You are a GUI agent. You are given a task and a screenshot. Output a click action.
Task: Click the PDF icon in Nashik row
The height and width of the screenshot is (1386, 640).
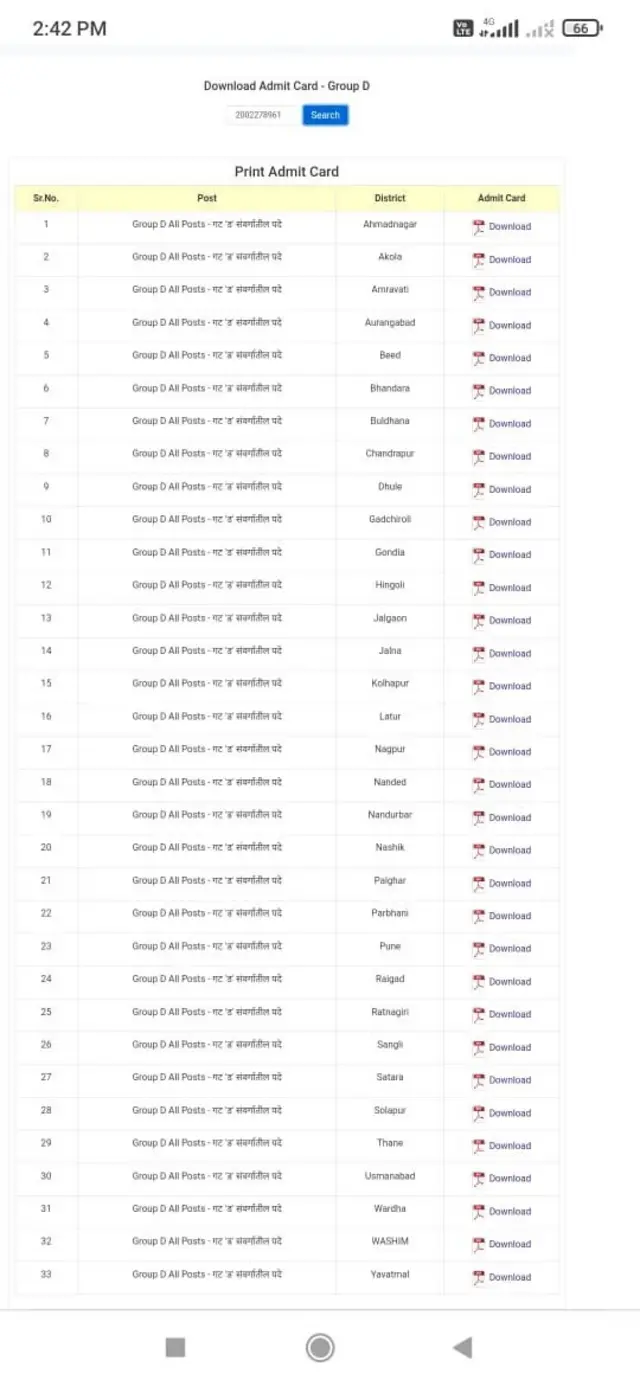point(478,851)
